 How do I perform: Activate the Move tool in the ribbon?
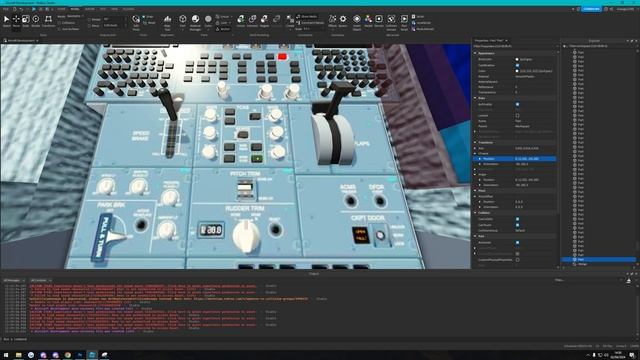(16, 21)
